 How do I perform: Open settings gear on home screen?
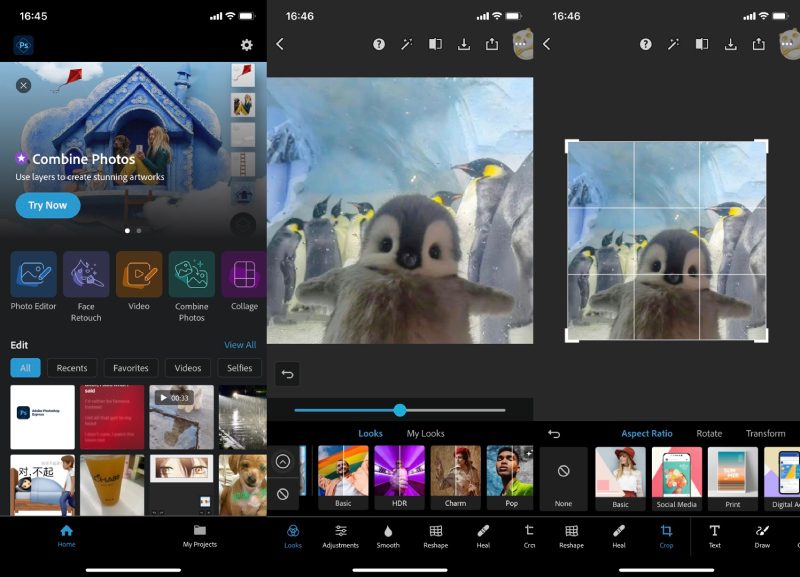[246, 45]
